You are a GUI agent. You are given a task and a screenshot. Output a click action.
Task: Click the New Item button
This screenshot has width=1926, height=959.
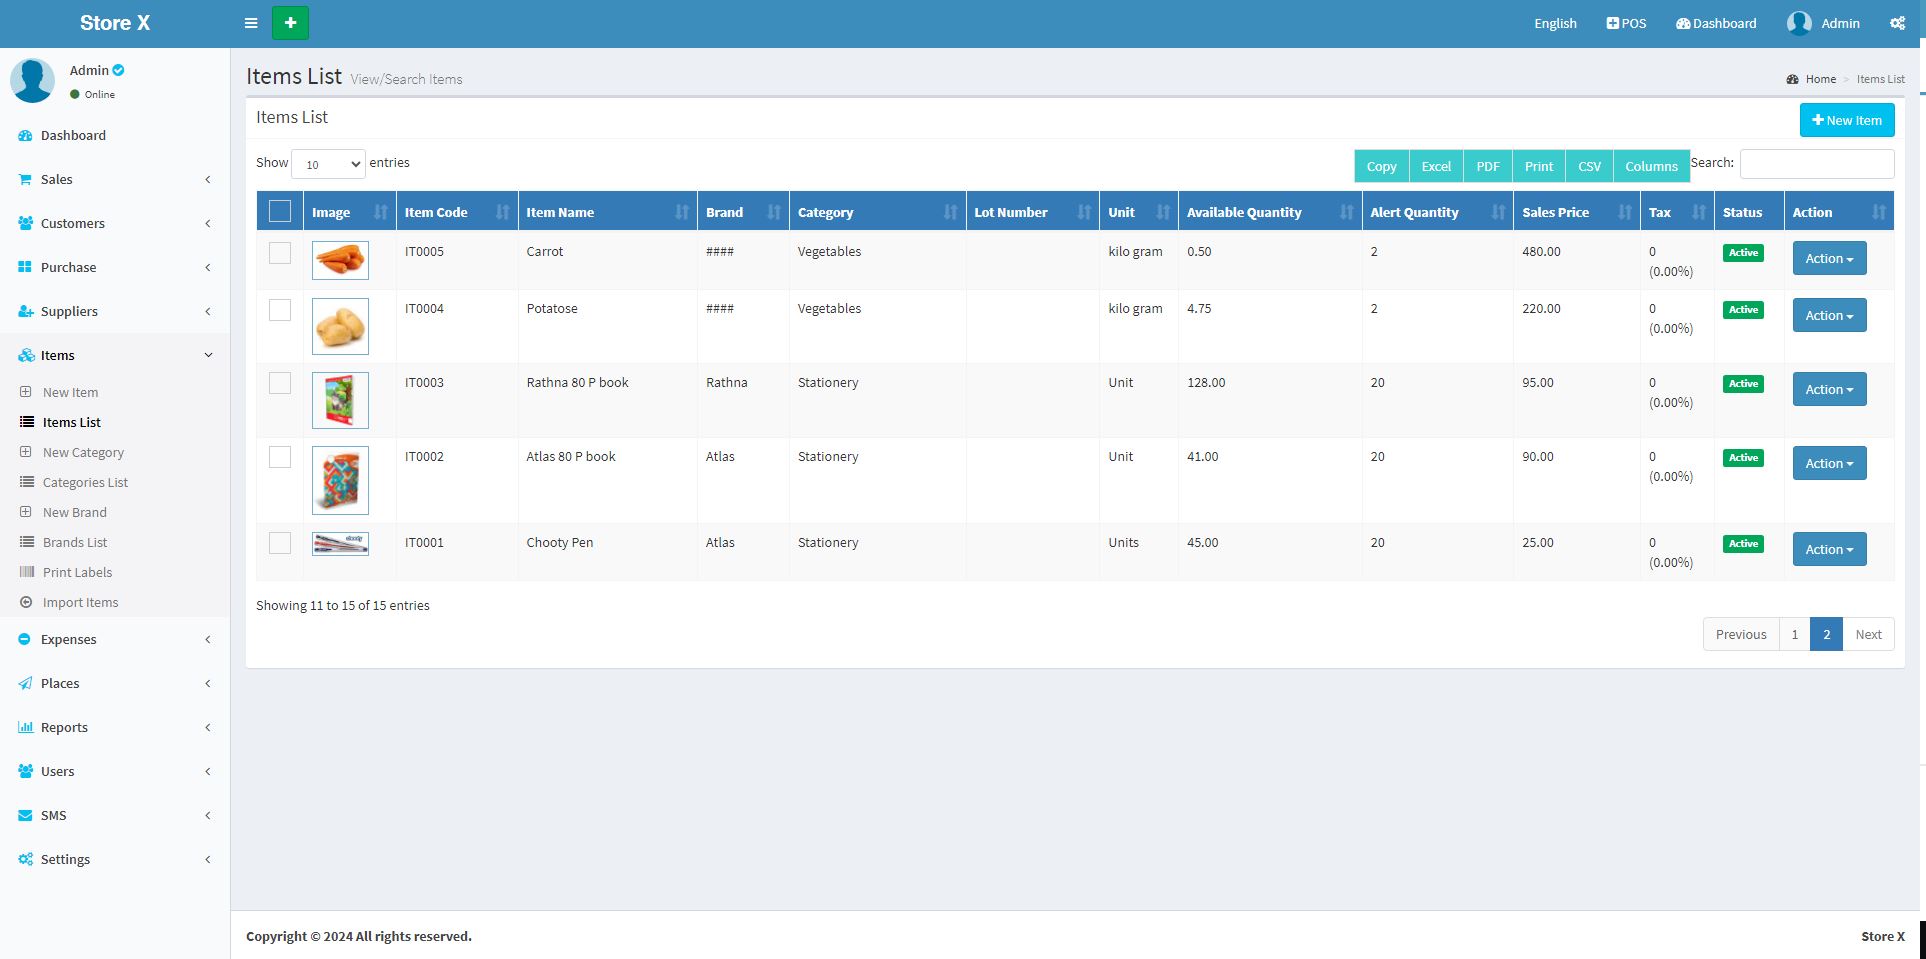1846,120
